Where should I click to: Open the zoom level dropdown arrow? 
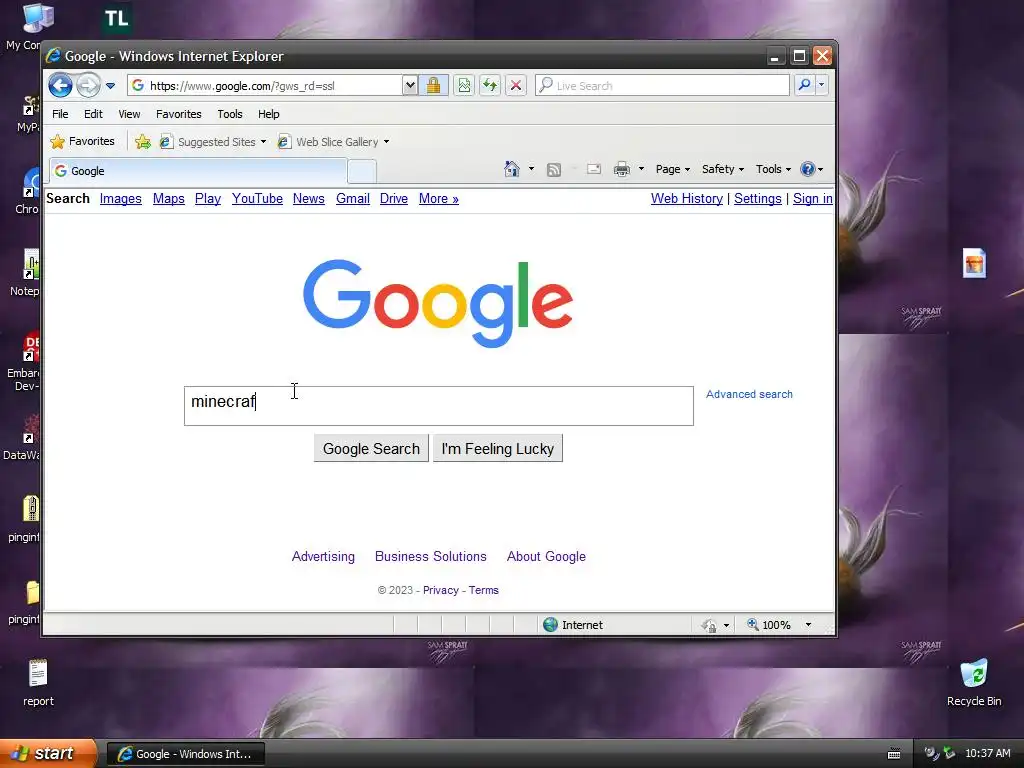pos(808,625)
